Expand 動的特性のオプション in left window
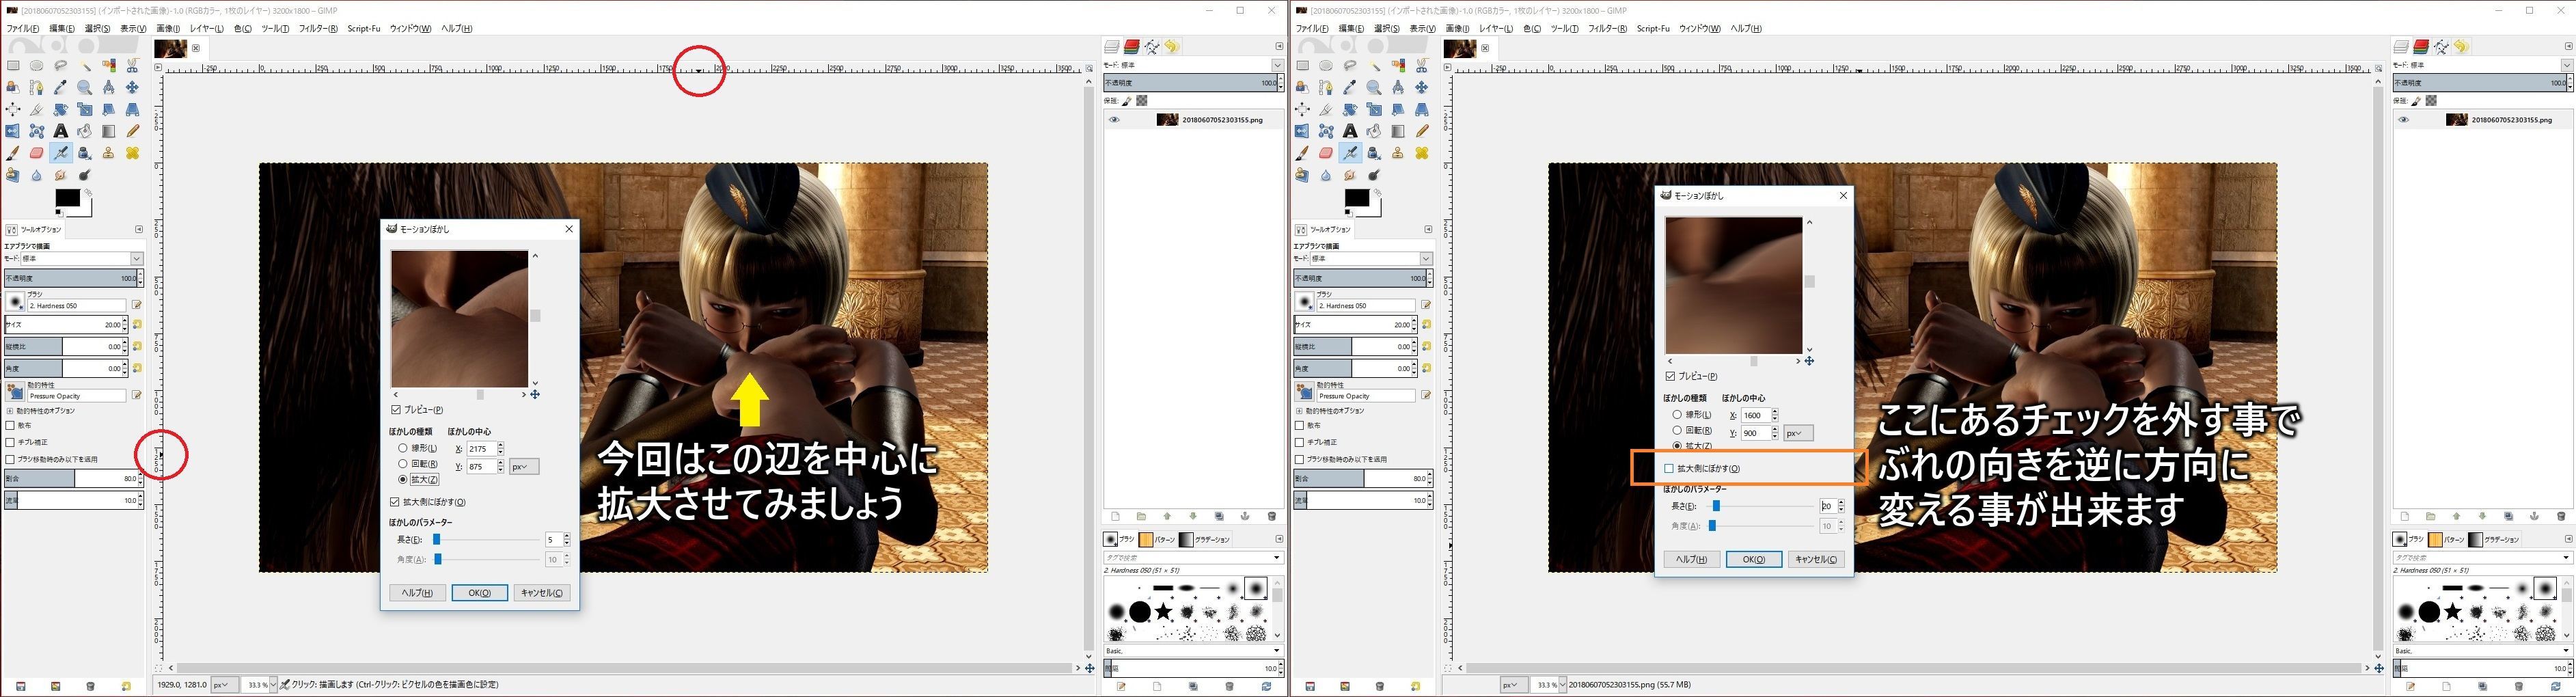This screenshot has height=697, width=2576. coord(10,411)
